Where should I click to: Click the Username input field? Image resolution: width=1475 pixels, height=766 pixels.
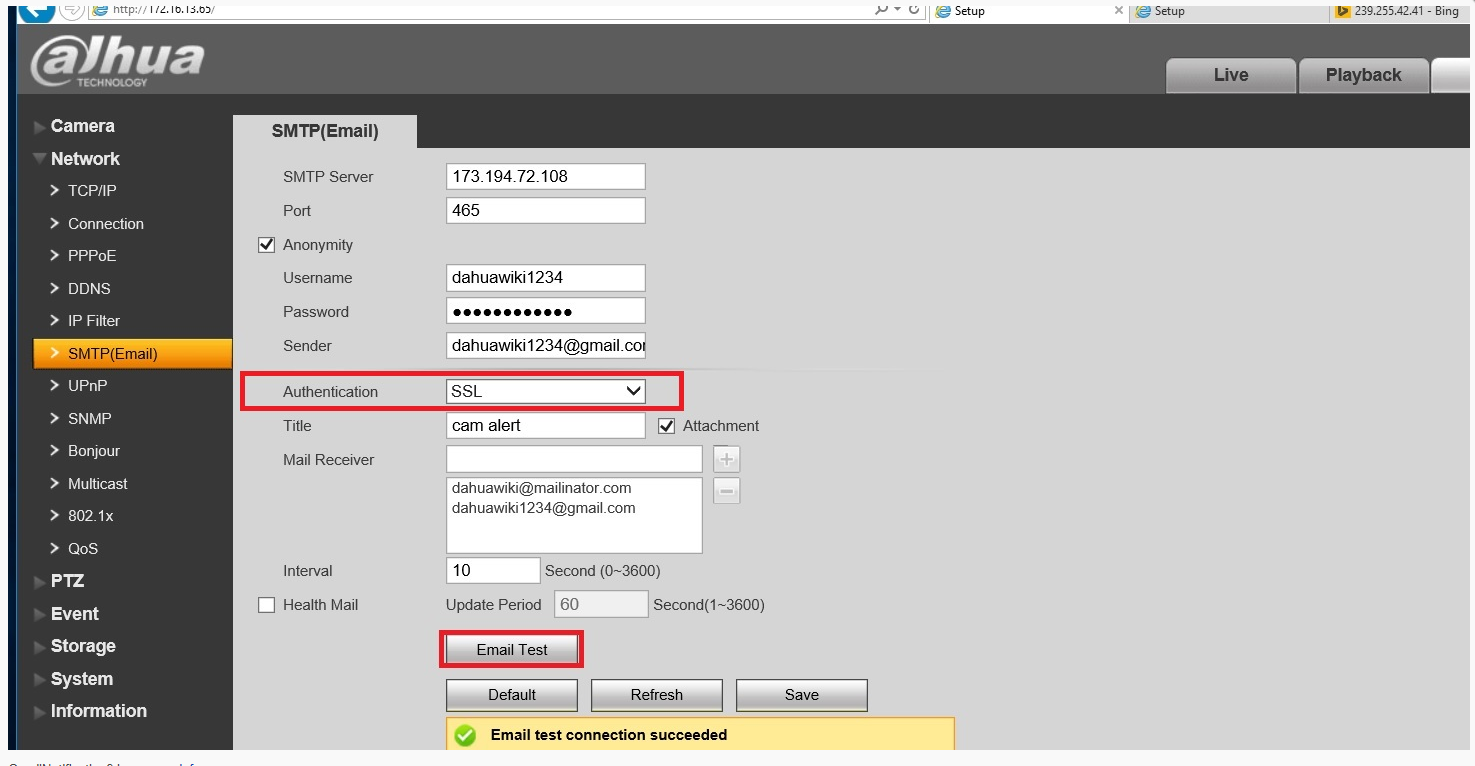point(546,278)
